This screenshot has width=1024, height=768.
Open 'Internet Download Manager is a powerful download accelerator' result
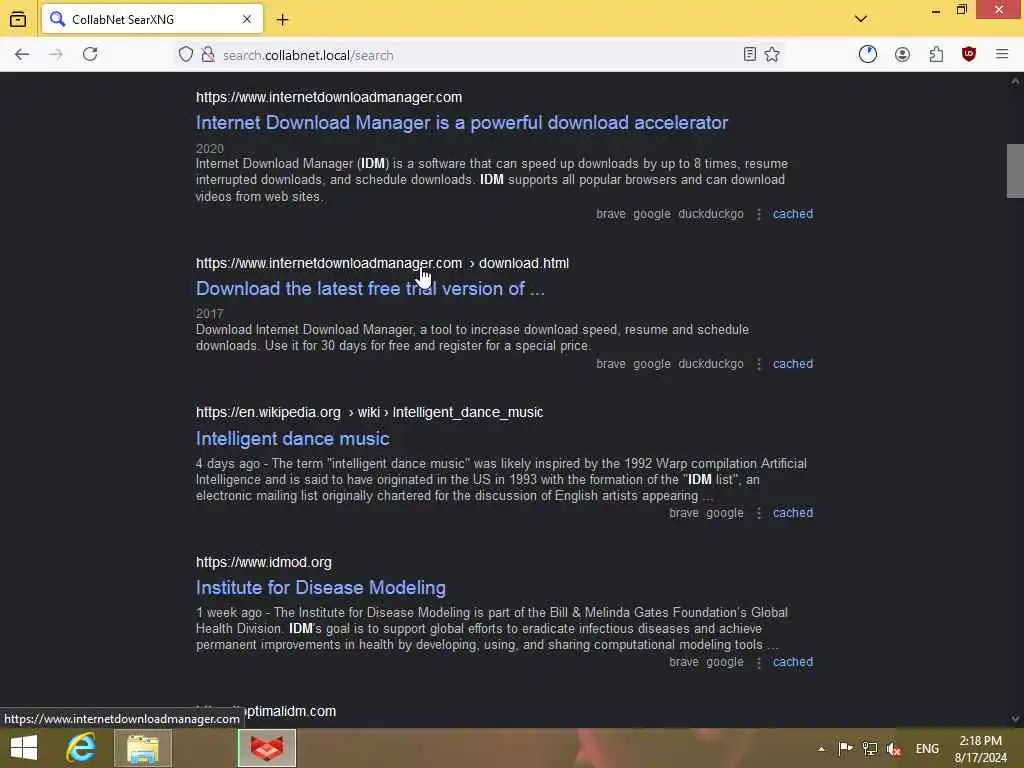tap(462, 123)
